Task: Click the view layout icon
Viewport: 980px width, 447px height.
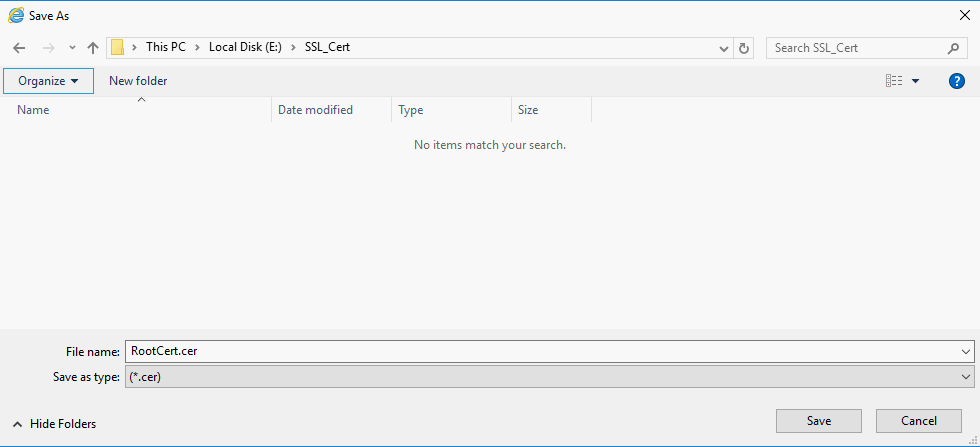Action: 894,81
